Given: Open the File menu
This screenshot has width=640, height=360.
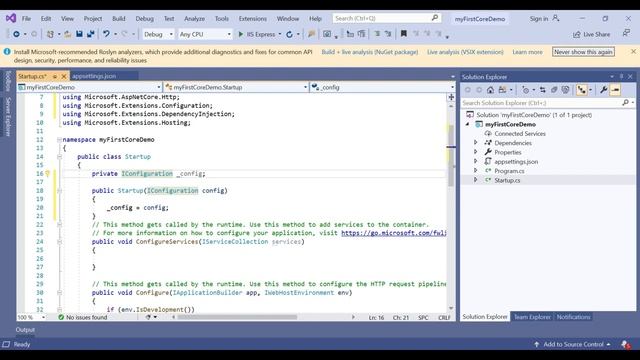Looking at the screenshot, I should (x=26, y=19).
